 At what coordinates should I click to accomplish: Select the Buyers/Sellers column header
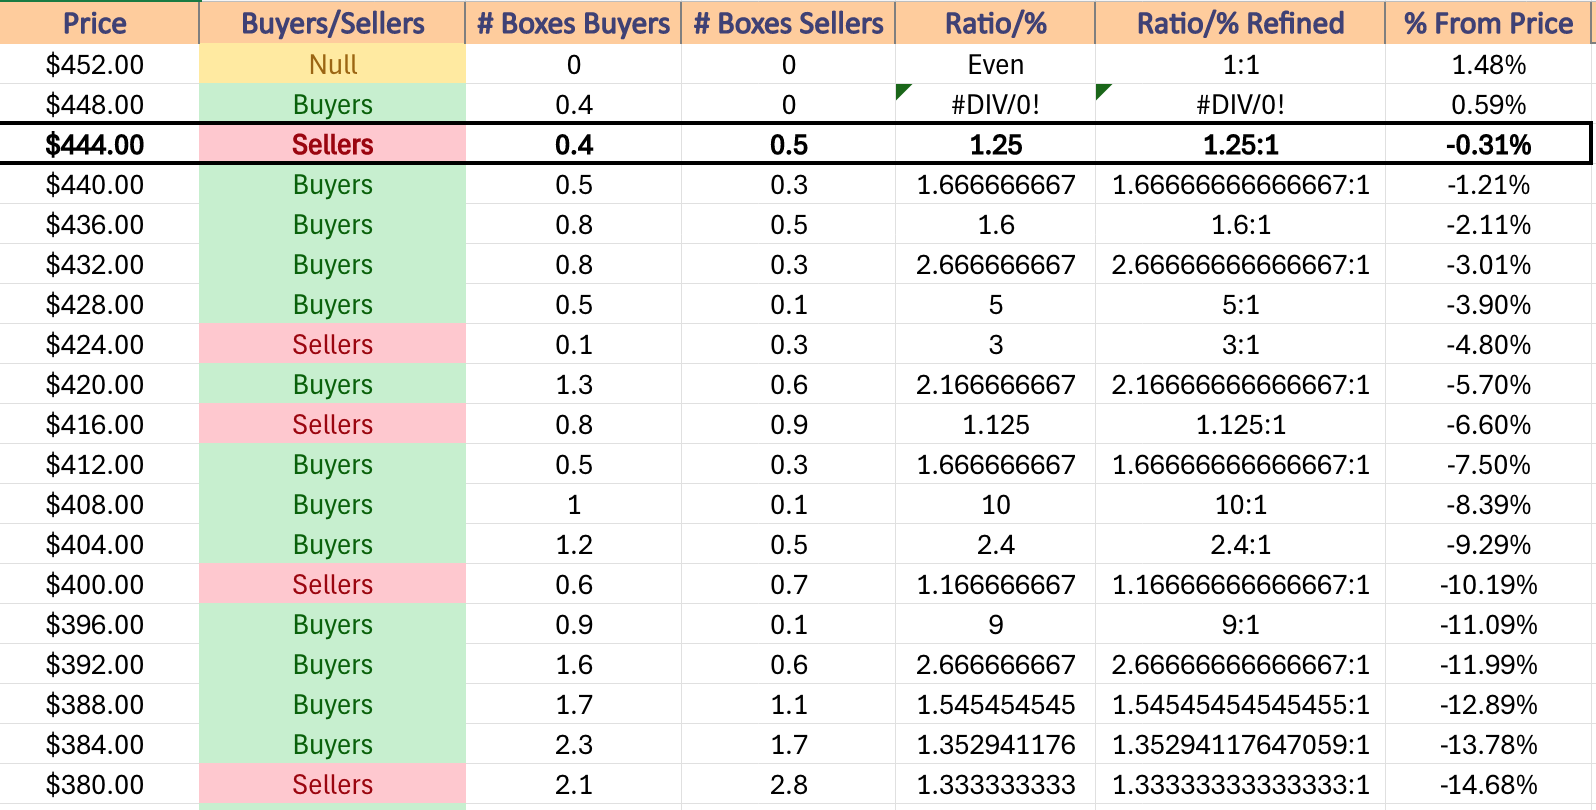pyautogui.click(x=333, y=23)
